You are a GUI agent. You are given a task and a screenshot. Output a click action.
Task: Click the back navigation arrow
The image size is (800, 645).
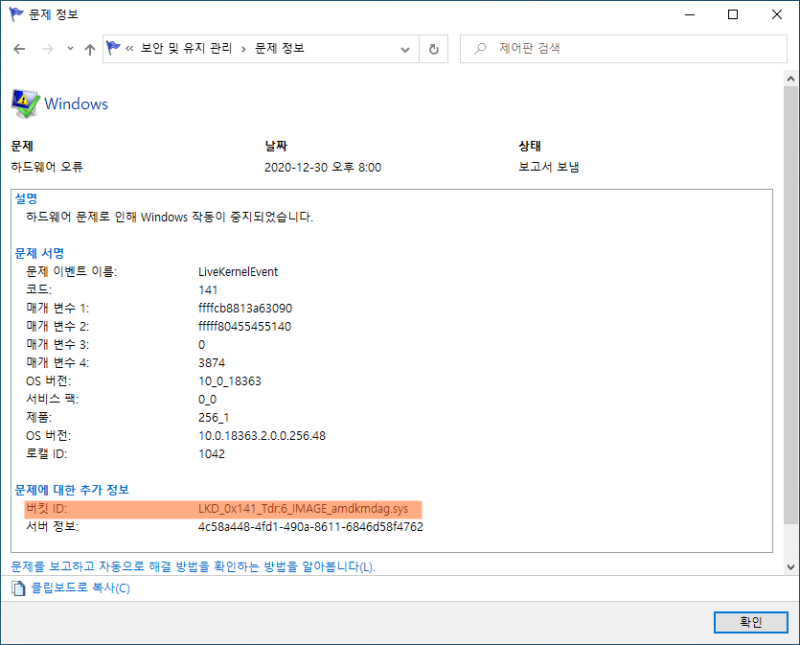tap(20, 48)
